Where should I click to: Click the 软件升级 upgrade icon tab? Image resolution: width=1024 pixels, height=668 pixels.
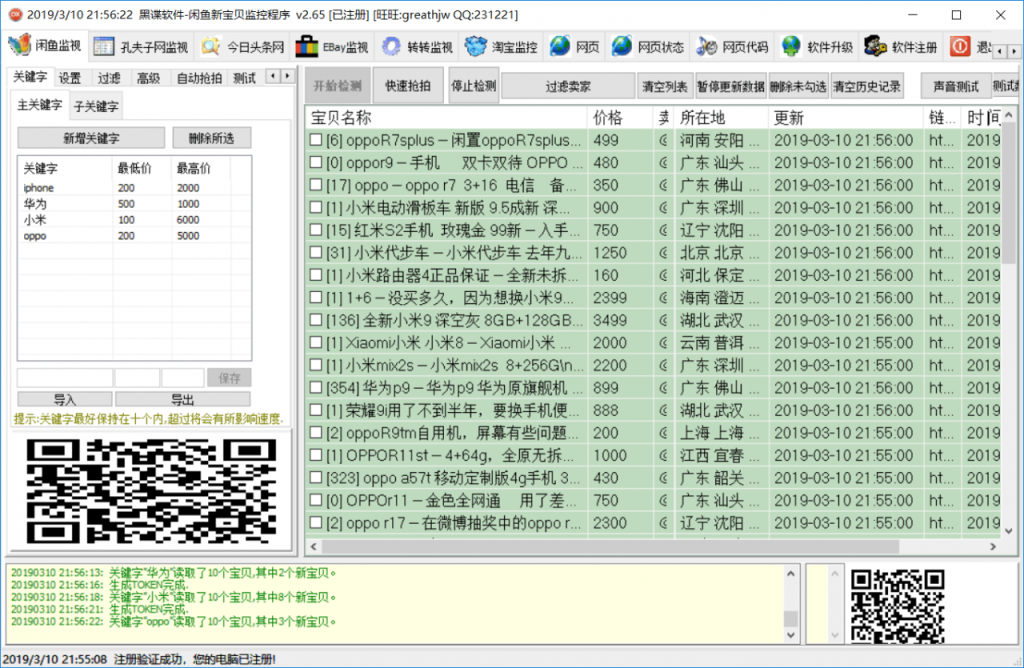(x=792, y=47)
